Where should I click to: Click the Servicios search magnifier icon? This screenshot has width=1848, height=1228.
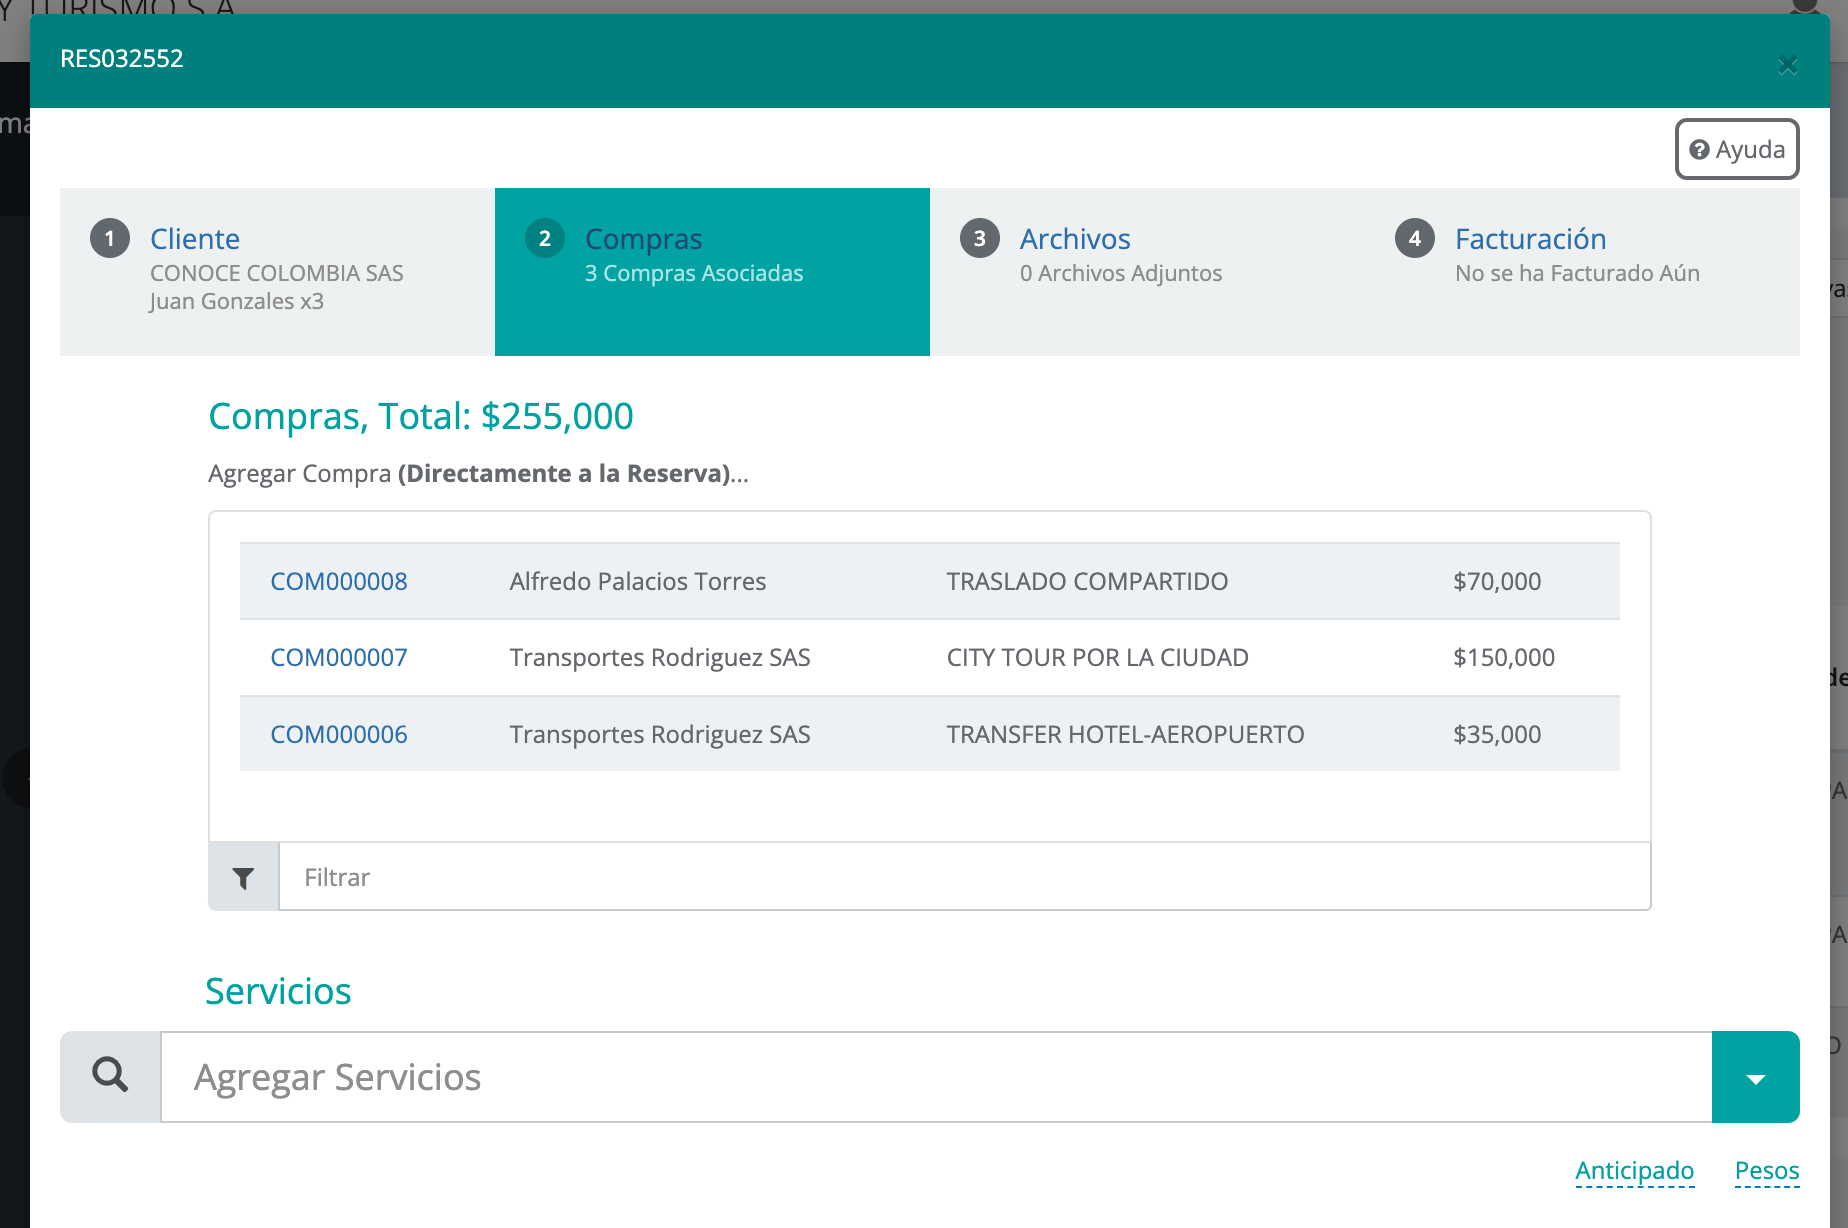pos(110,1076)
